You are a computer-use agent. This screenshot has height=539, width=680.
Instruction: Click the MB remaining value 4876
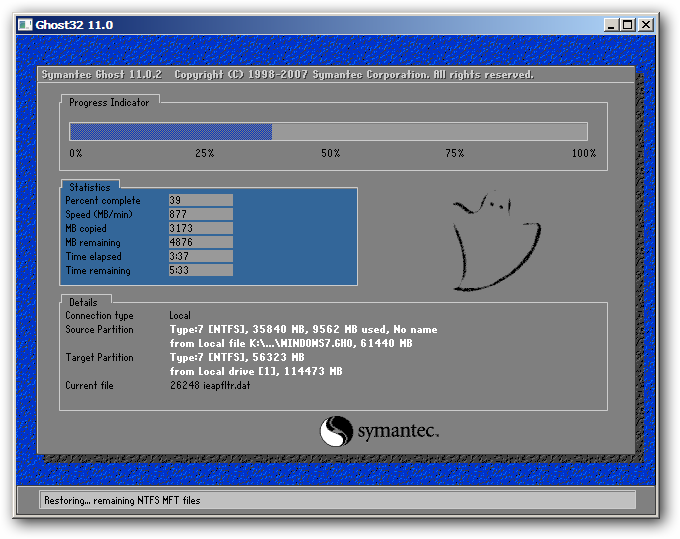(201, 242)
